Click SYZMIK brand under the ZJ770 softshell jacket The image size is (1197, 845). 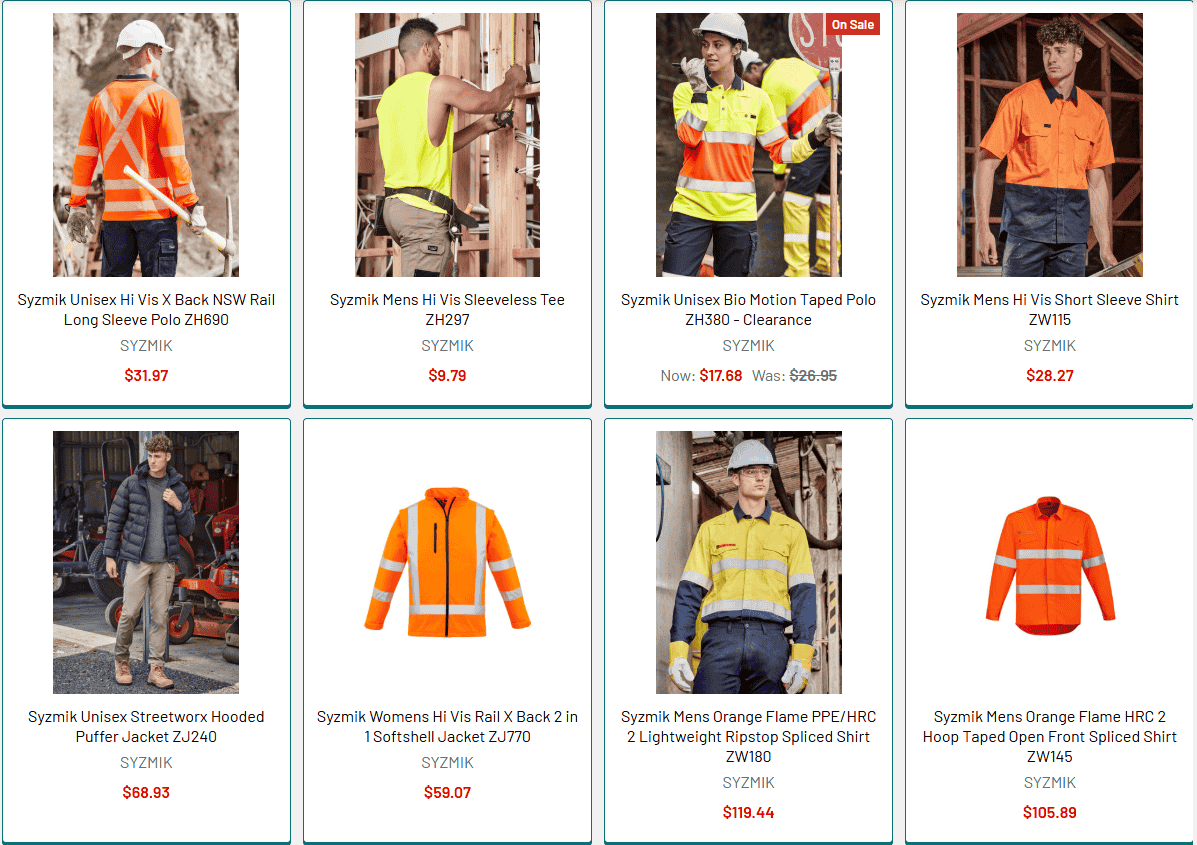447,763
